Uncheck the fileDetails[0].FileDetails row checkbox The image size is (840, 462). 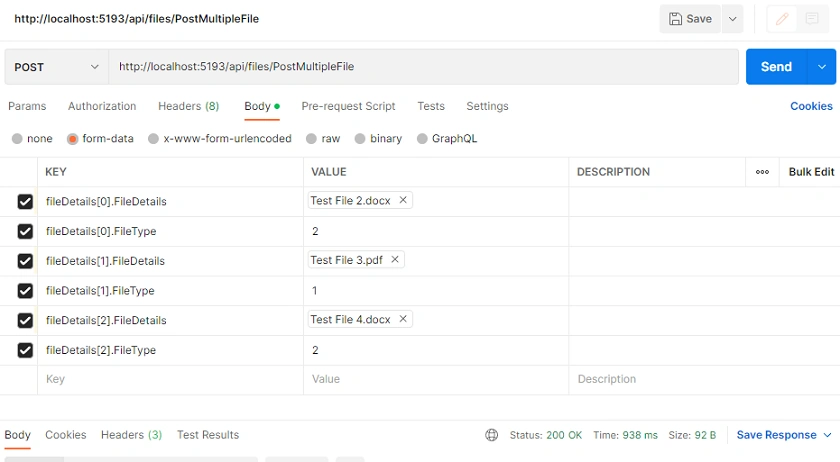25,202
